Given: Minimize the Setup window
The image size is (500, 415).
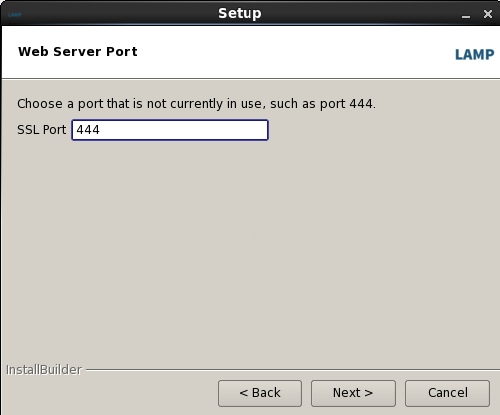Looking at the screenshot, I should pyautogui.click(x=466, y=15).
